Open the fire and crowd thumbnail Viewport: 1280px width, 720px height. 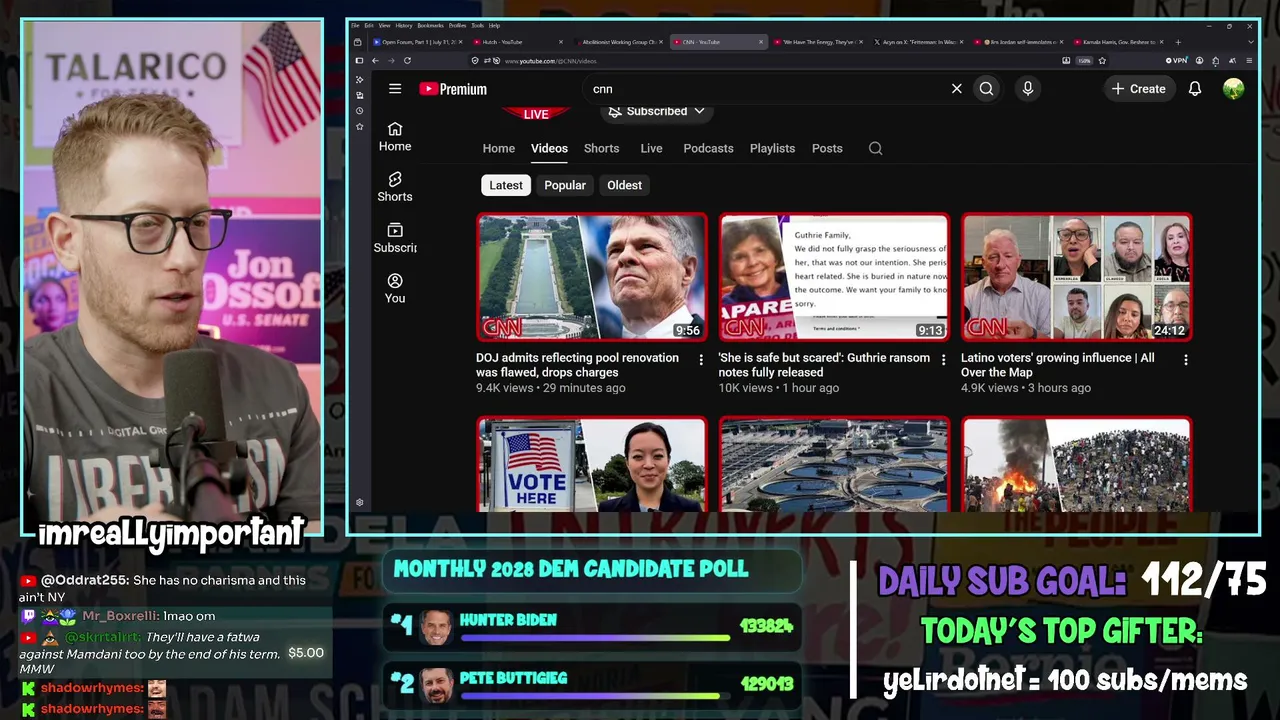pos(1077,465)
